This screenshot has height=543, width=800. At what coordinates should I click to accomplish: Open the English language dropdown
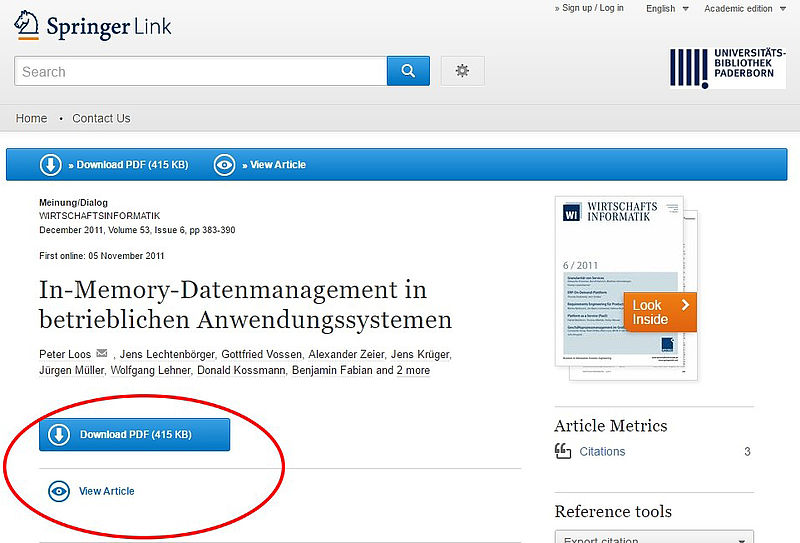click(667, 9)
